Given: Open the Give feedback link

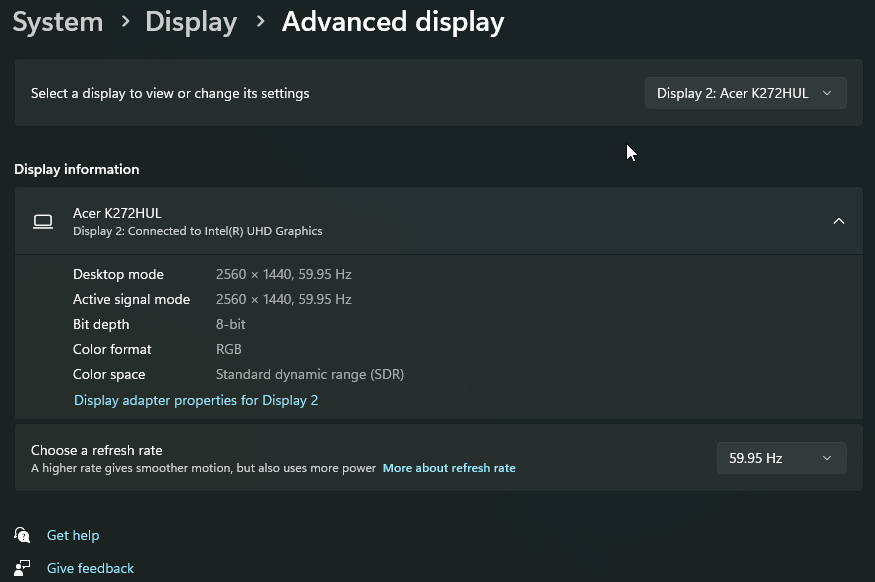Looking at the screenshot, I should coord(90,568).
